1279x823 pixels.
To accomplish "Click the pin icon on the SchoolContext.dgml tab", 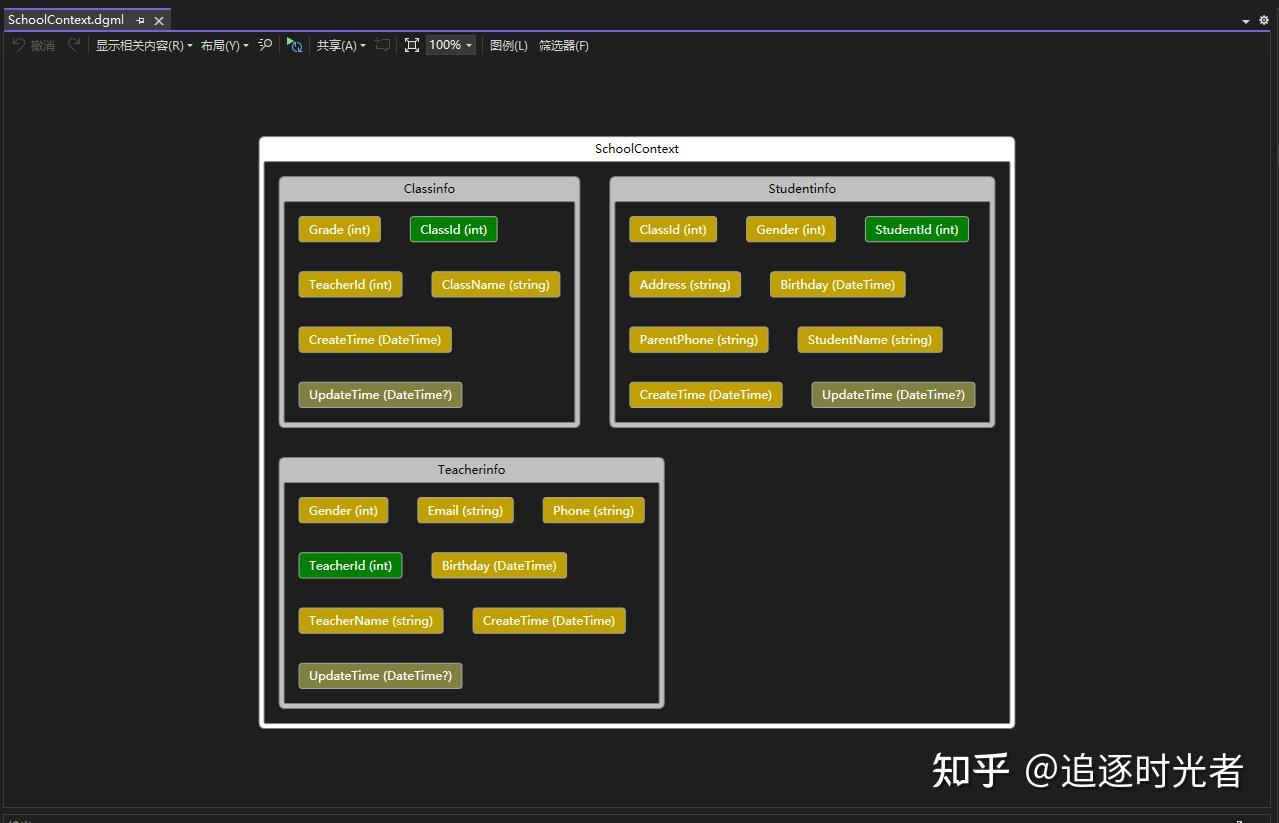I will (x=140, y=18).
